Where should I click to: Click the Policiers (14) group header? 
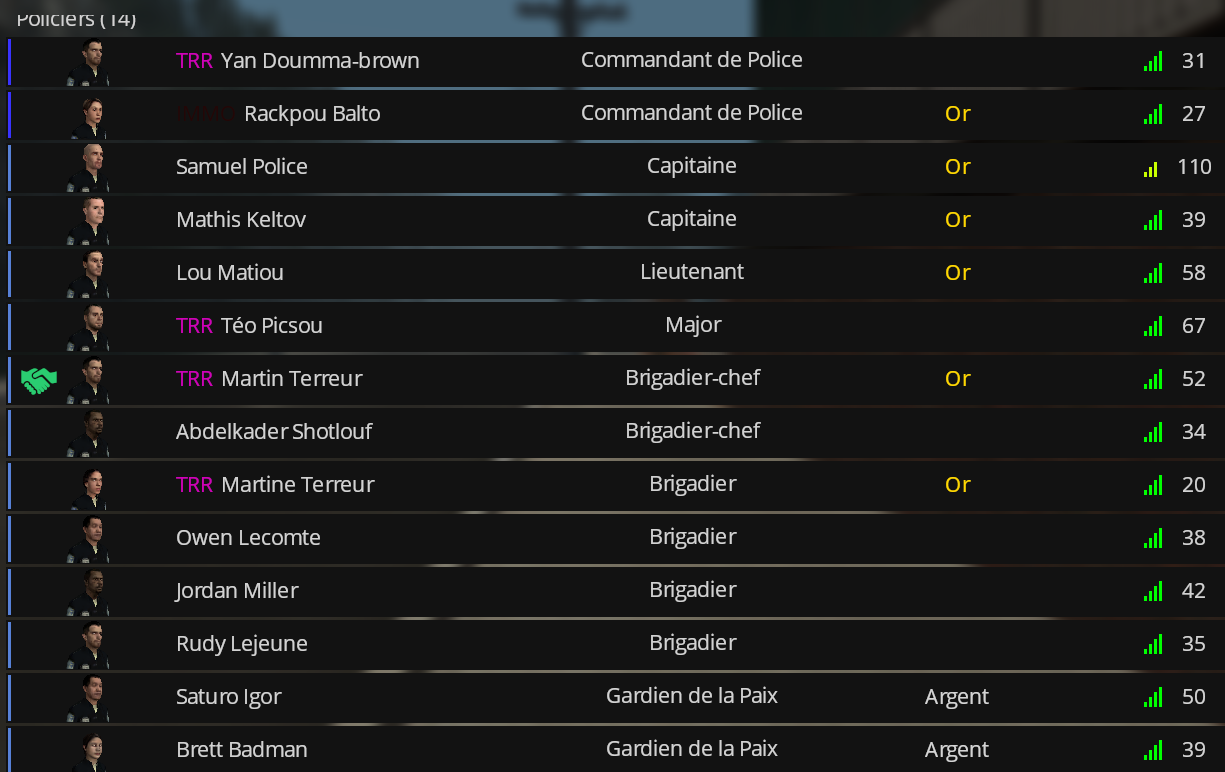click(76, 18)
